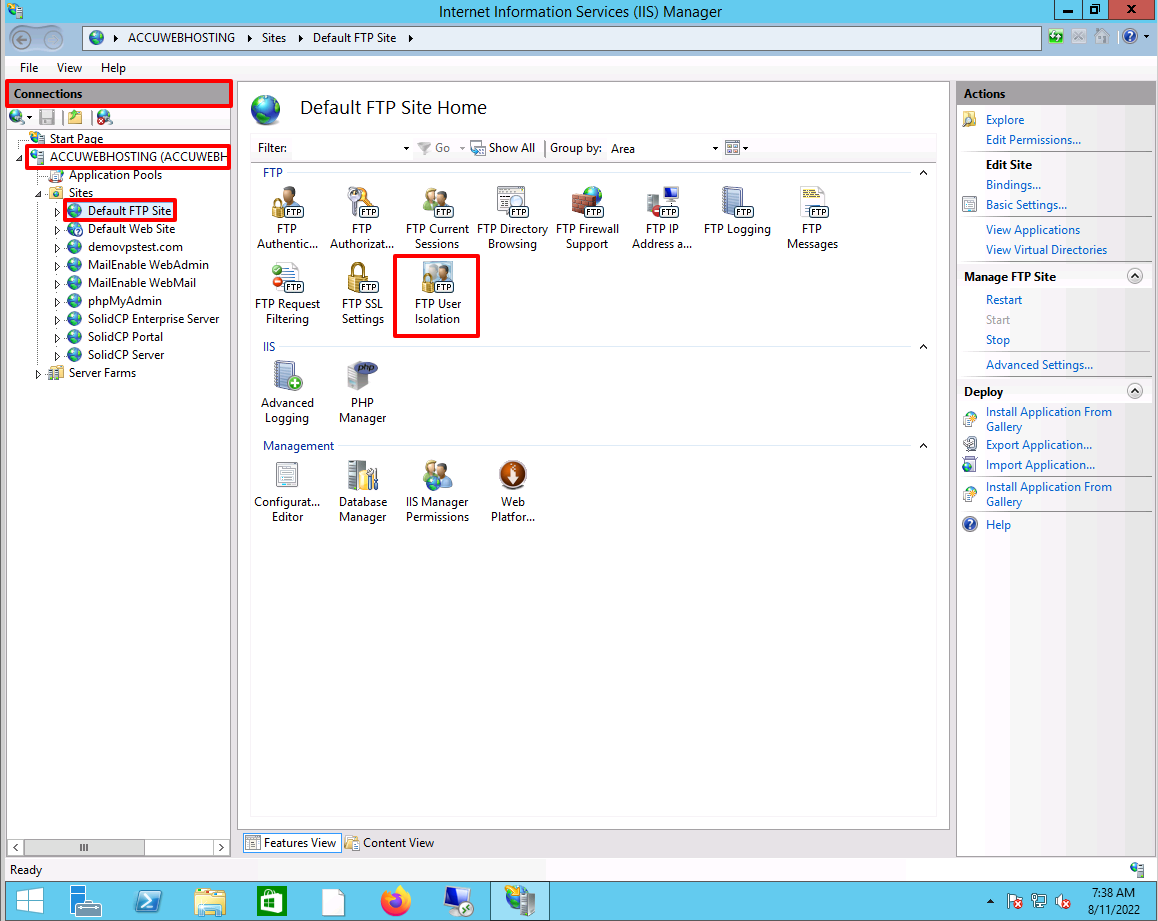1158x921 pixels.
Task: Click Stop under Manage FTP Site
Action: point(997,340)
